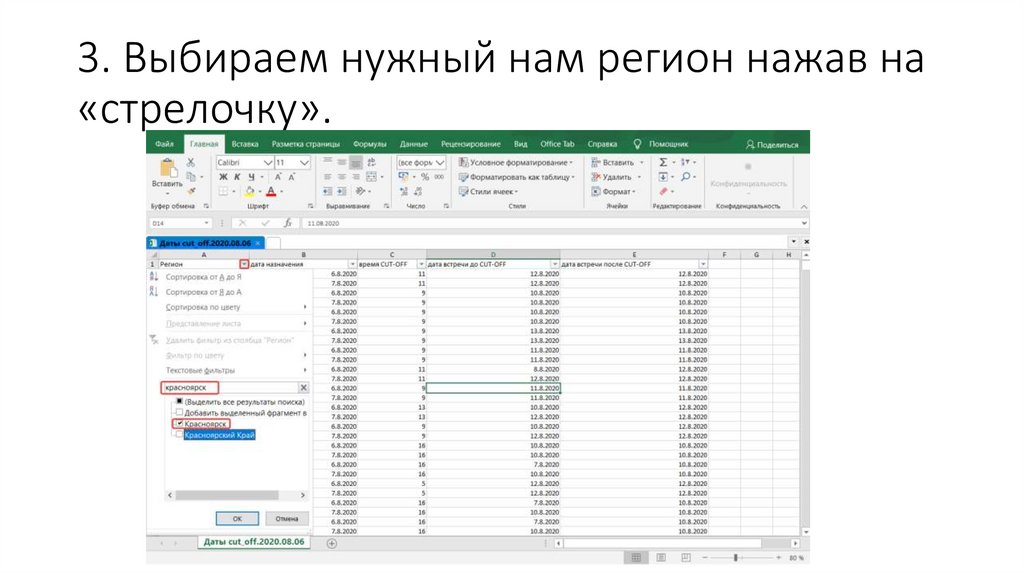This screenshot has width=1024, height=574.
Task: Switch to the Вставка ribbon tab
Action: [x=245, y=144]
